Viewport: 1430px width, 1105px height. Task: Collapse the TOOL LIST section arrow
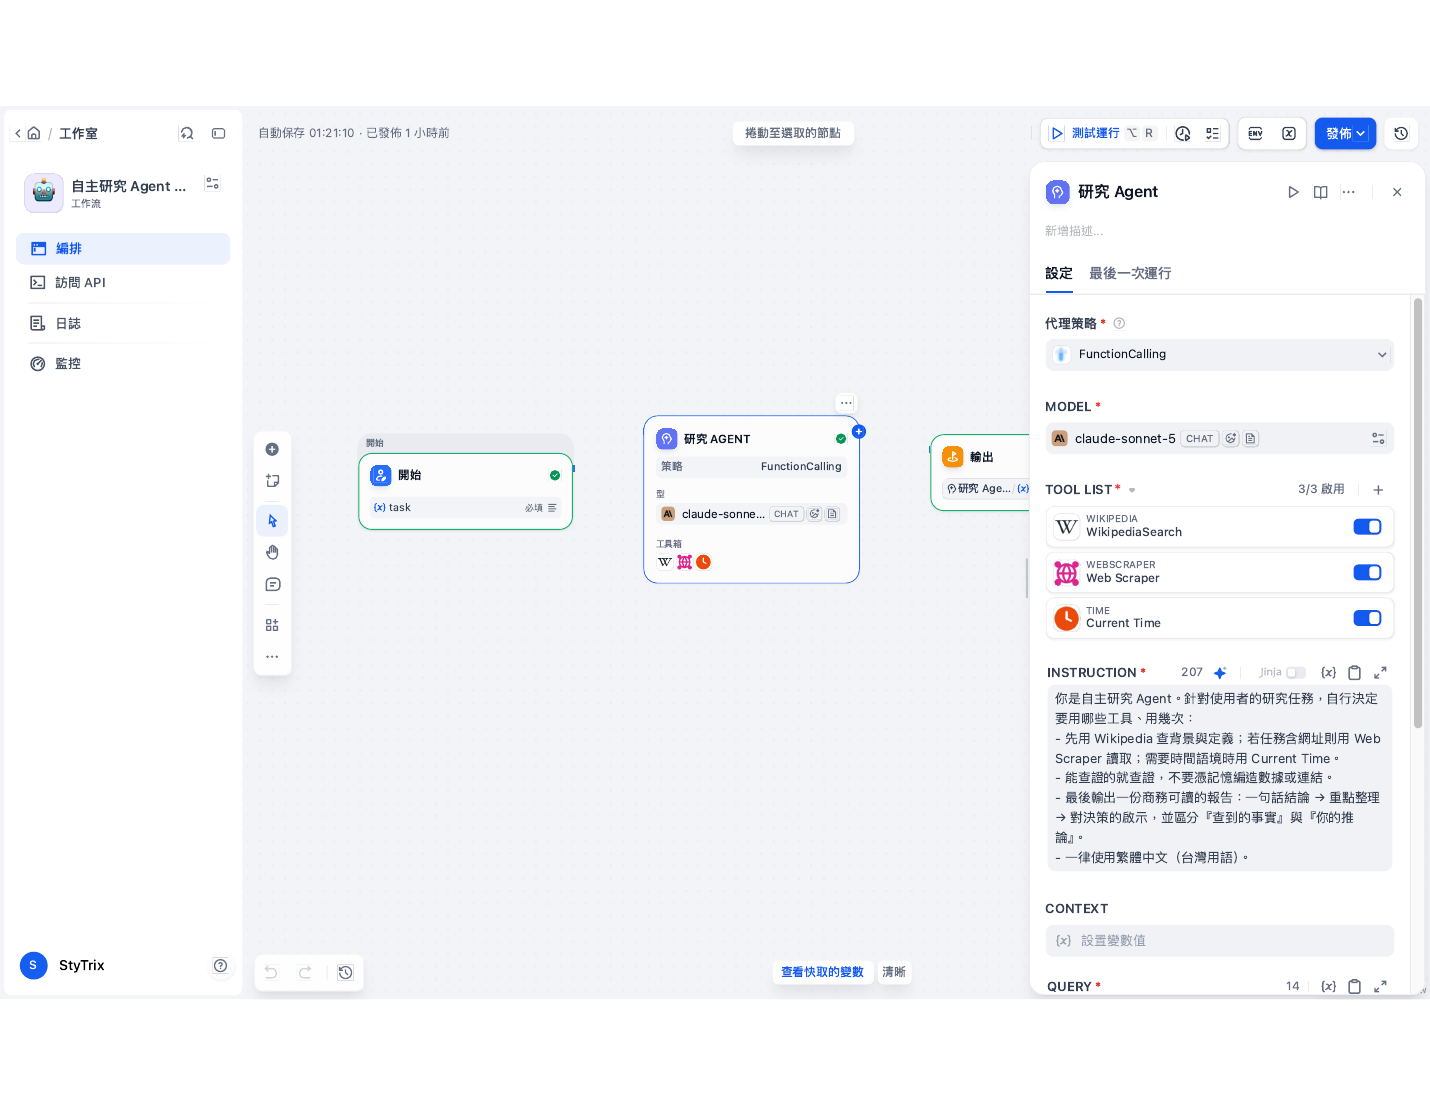click(1132, 490)
